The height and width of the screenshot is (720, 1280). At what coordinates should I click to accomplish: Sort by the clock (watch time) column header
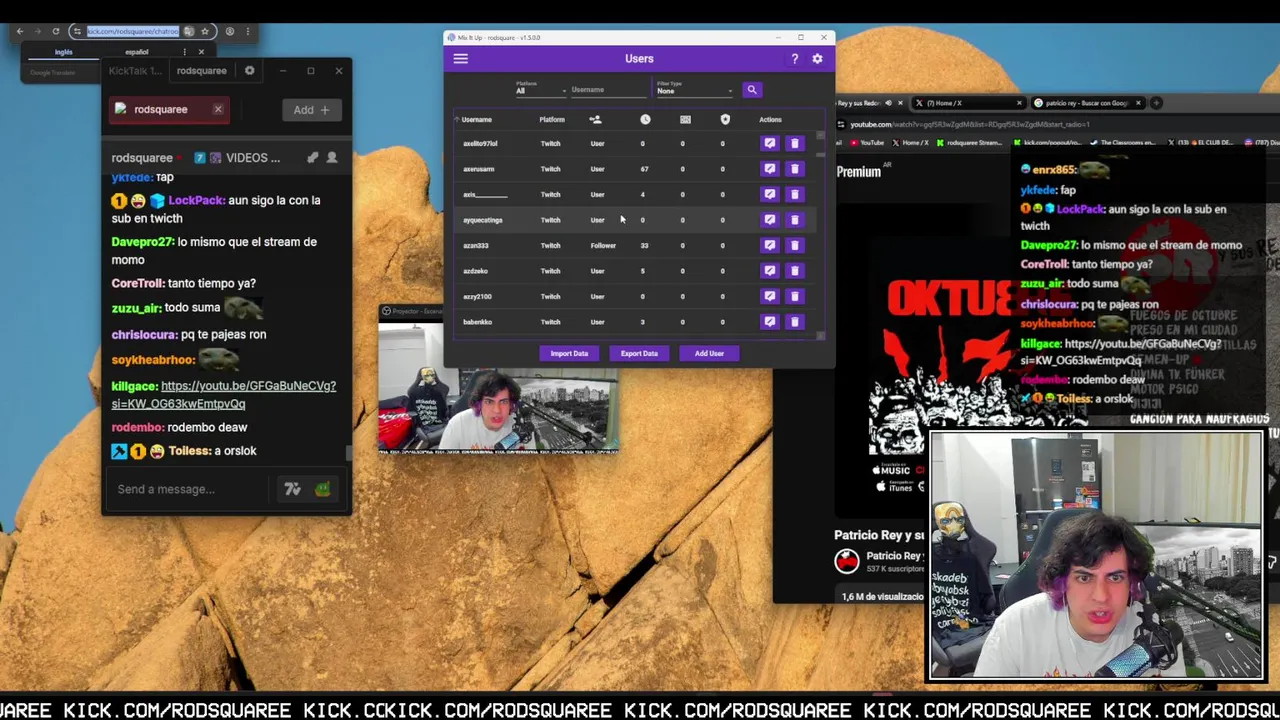point(645,119)
